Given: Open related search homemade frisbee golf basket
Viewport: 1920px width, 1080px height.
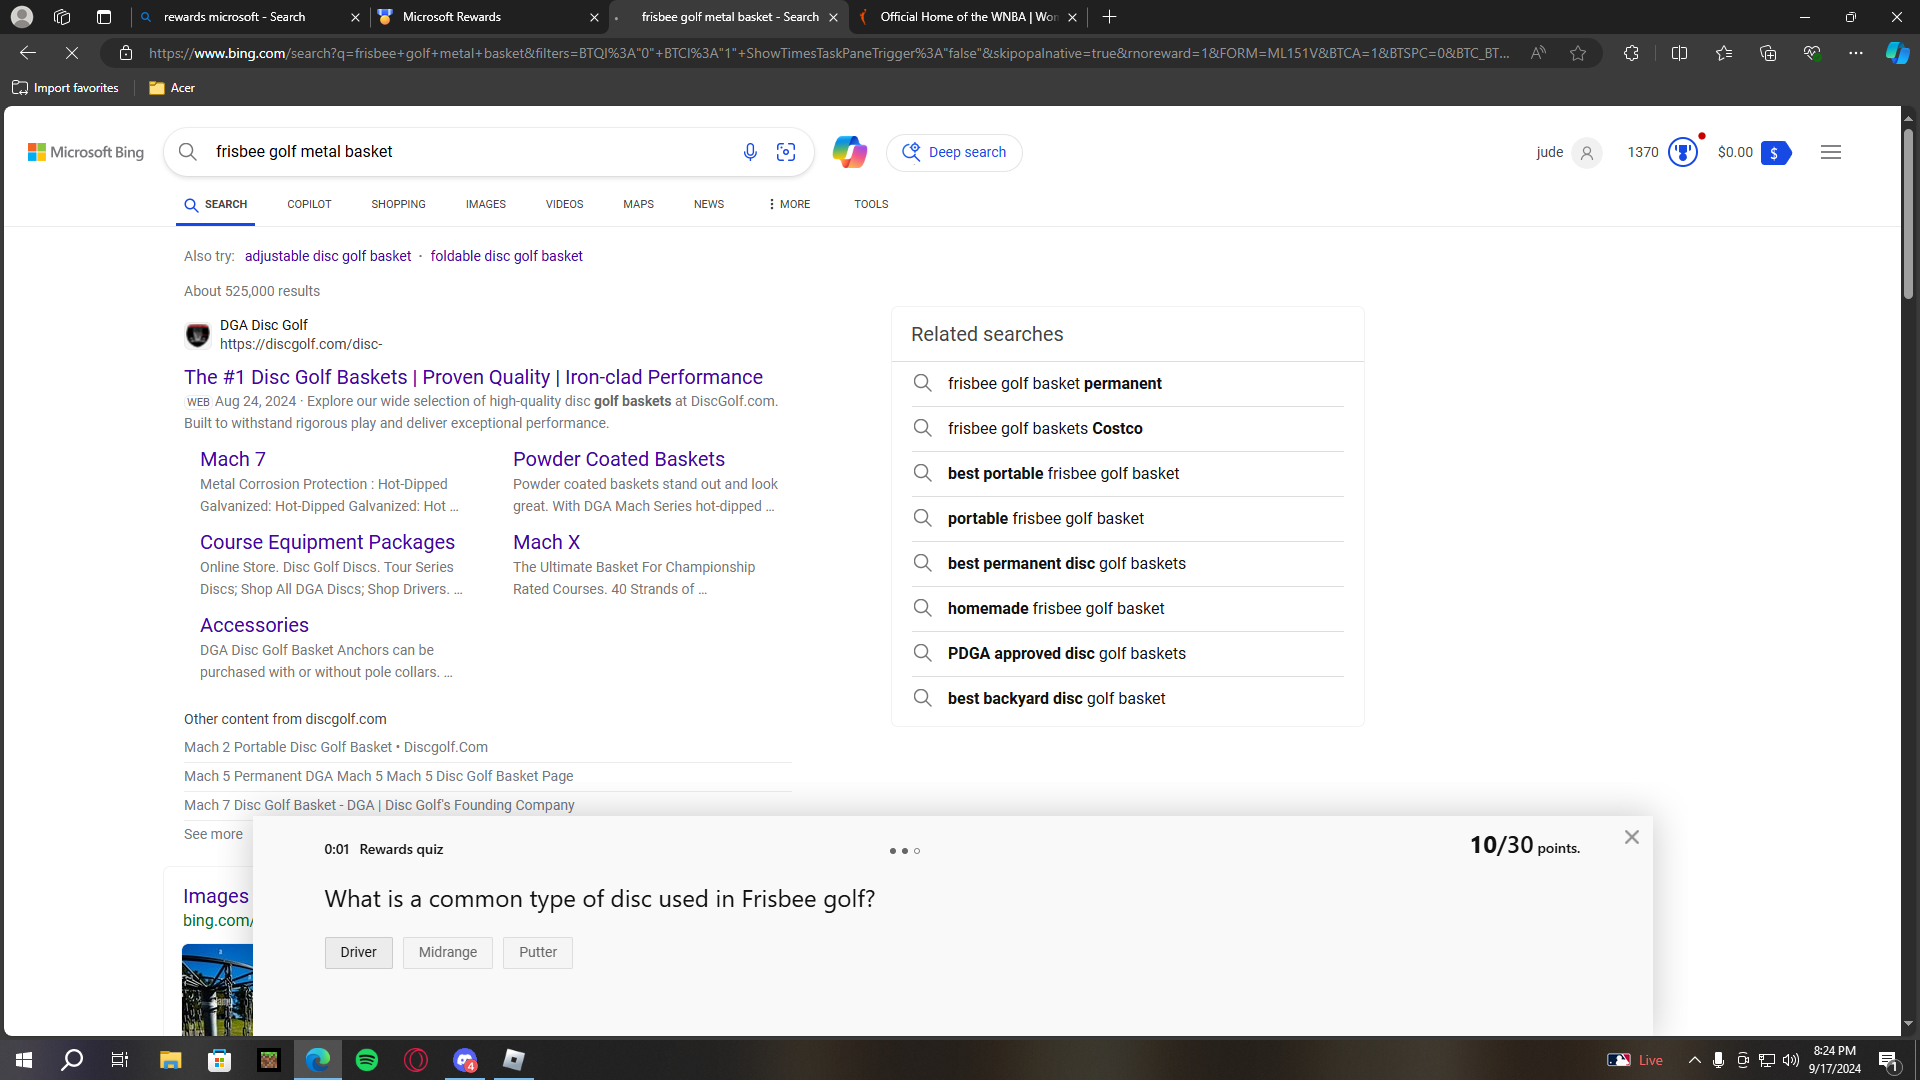Looking at the screenshot, I should [x=1055, y=608].
